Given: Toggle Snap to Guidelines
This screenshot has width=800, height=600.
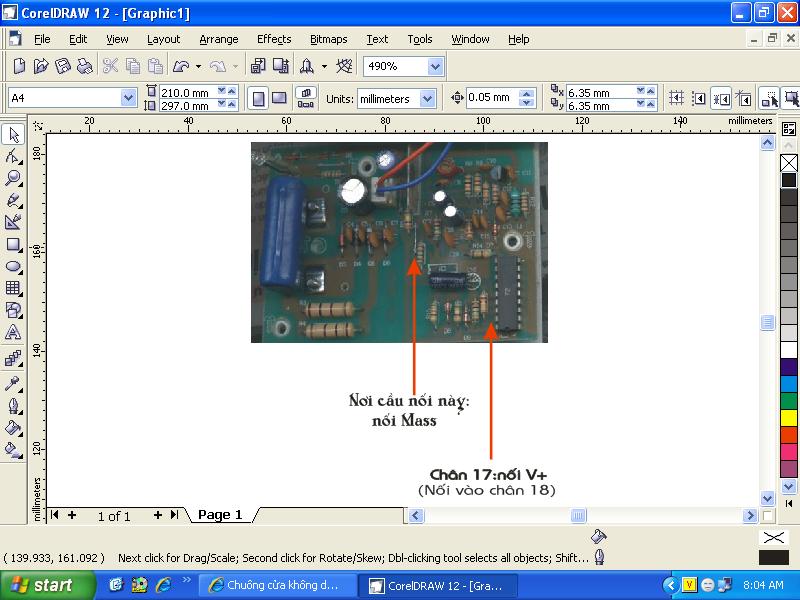Looking at the screenshot, I should pos(698,98).
